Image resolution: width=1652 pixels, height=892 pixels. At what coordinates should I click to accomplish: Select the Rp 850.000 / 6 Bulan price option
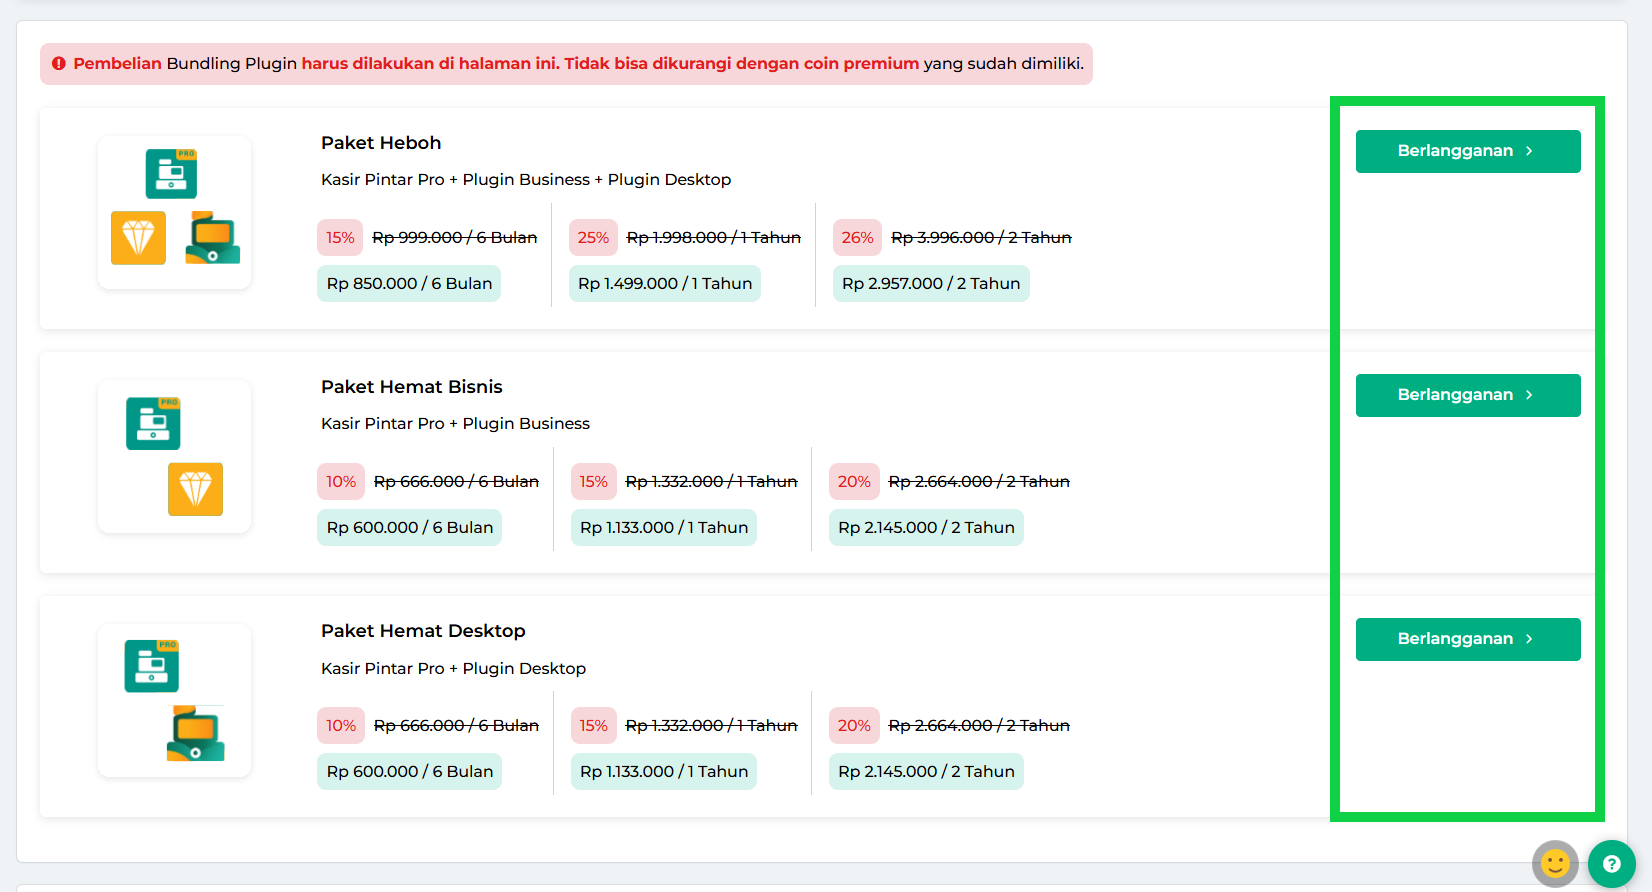[x=409, y=284]
